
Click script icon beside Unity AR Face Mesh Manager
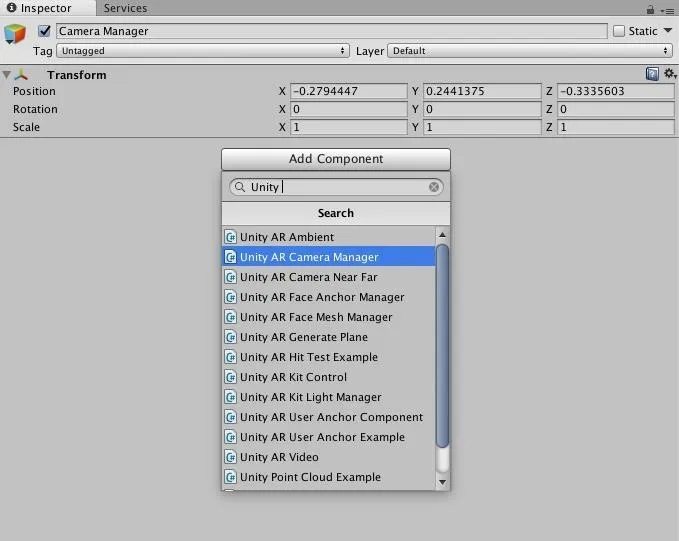(x=230, y=317)
